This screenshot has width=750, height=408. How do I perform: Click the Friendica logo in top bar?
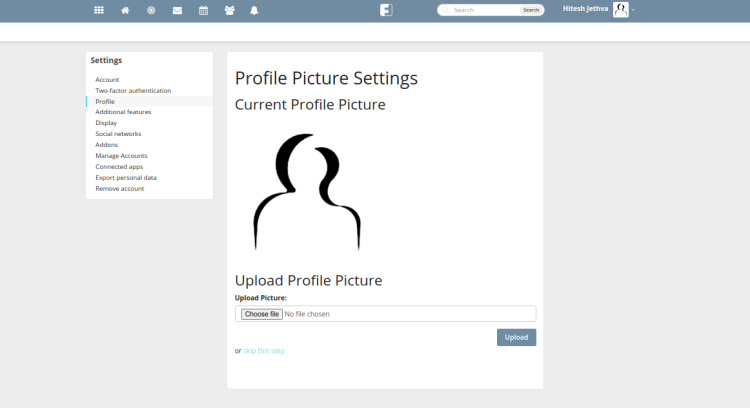(x=386, y=10)
